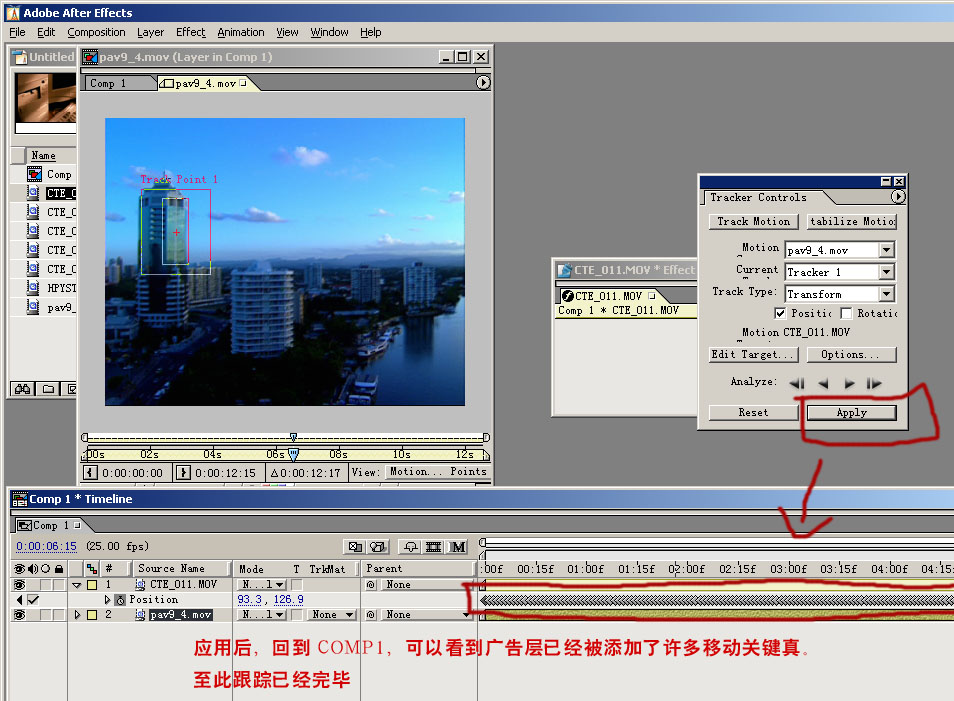The width and height of the screenshot is (954, 701).
Task: Click the binoculars find icon in Project panel
Action: (23, 388)
